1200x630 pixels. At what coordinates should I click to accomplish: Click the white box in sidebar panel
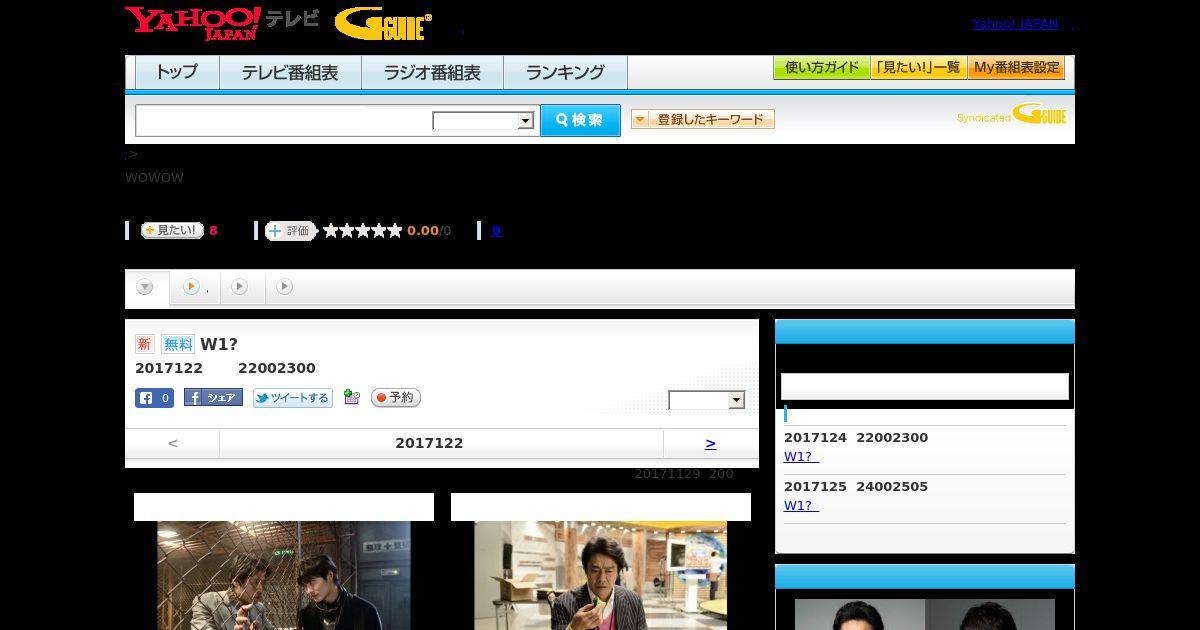925,387
